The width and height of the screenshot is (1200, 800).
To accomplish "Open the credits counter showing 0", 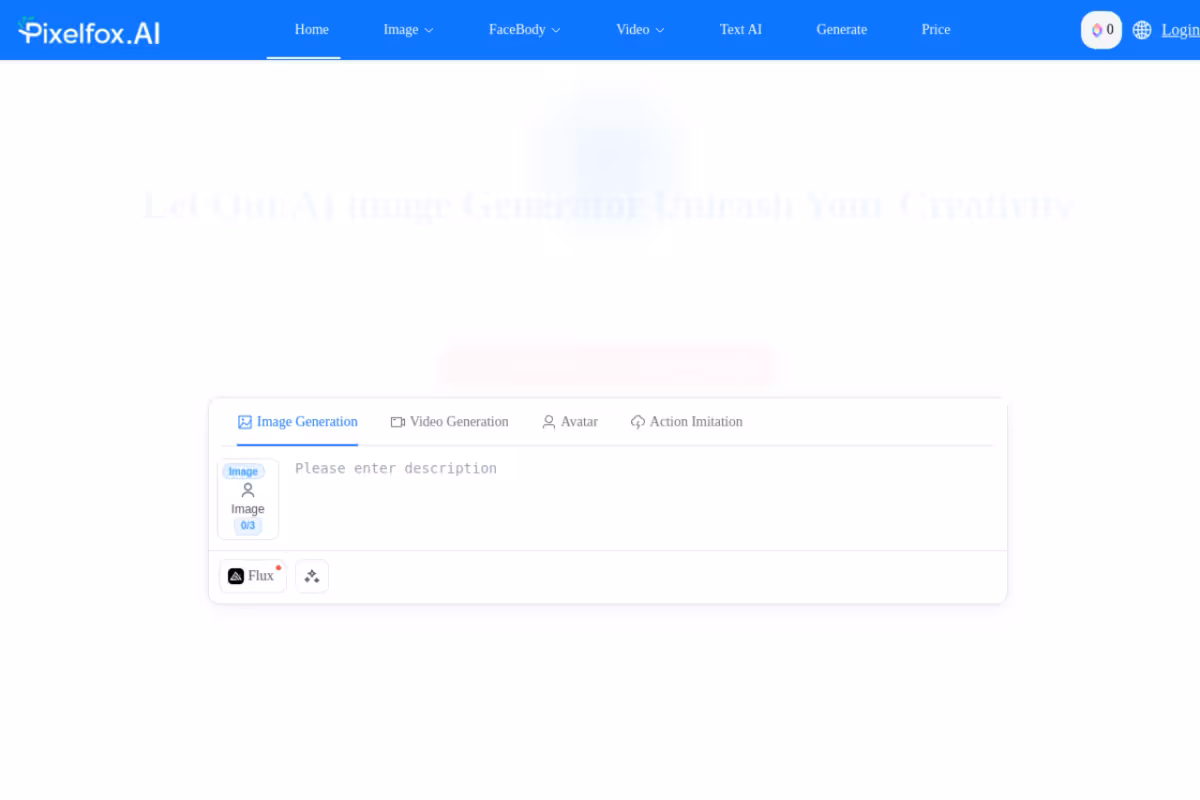I will point(1102,30).
